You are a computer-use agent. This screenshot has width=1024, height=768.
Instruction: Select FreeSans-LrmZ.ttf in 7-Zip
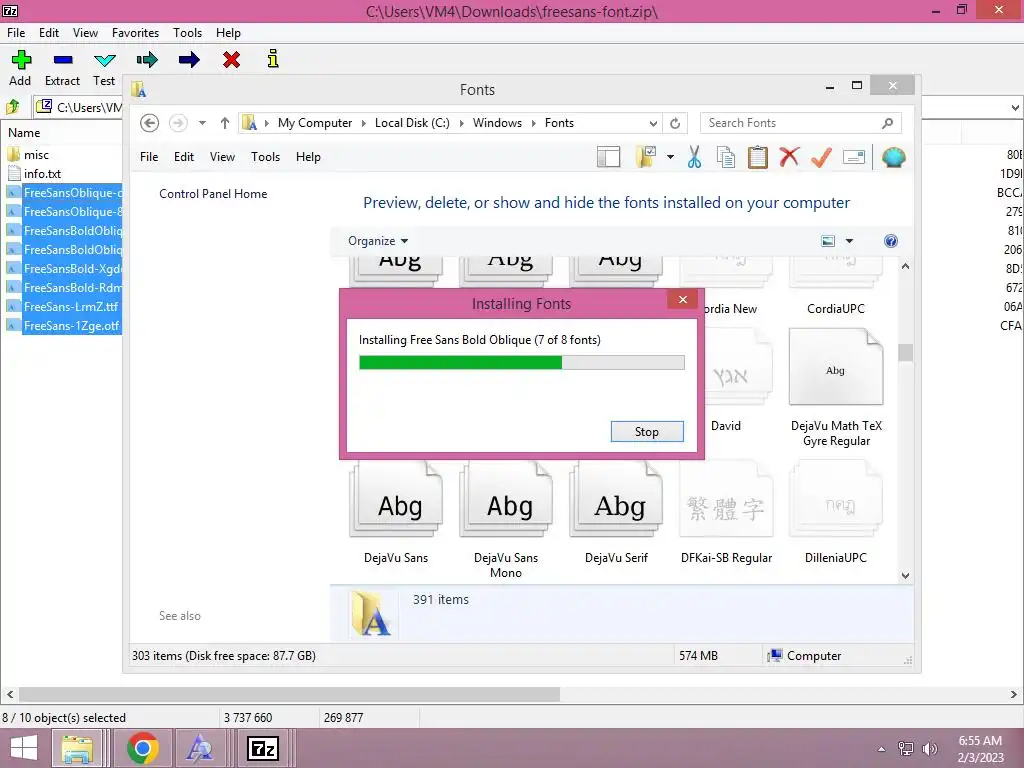(x=71, y=306)
